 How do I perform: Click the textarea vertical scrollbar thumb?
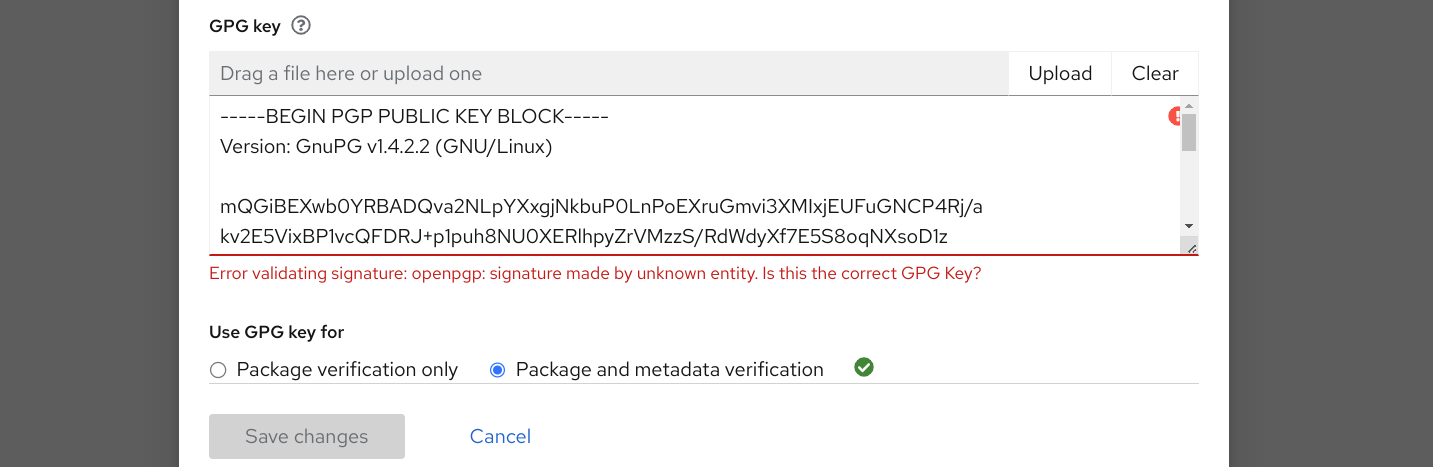(1189, 132)
